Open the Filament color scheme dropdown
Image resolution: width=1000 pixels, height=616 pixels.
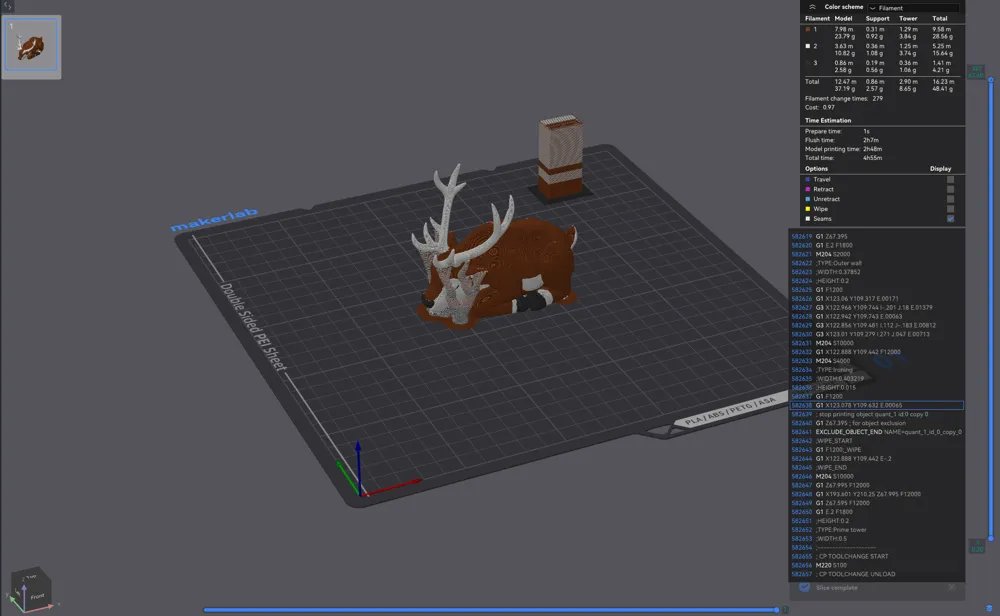tap(915, 8)
